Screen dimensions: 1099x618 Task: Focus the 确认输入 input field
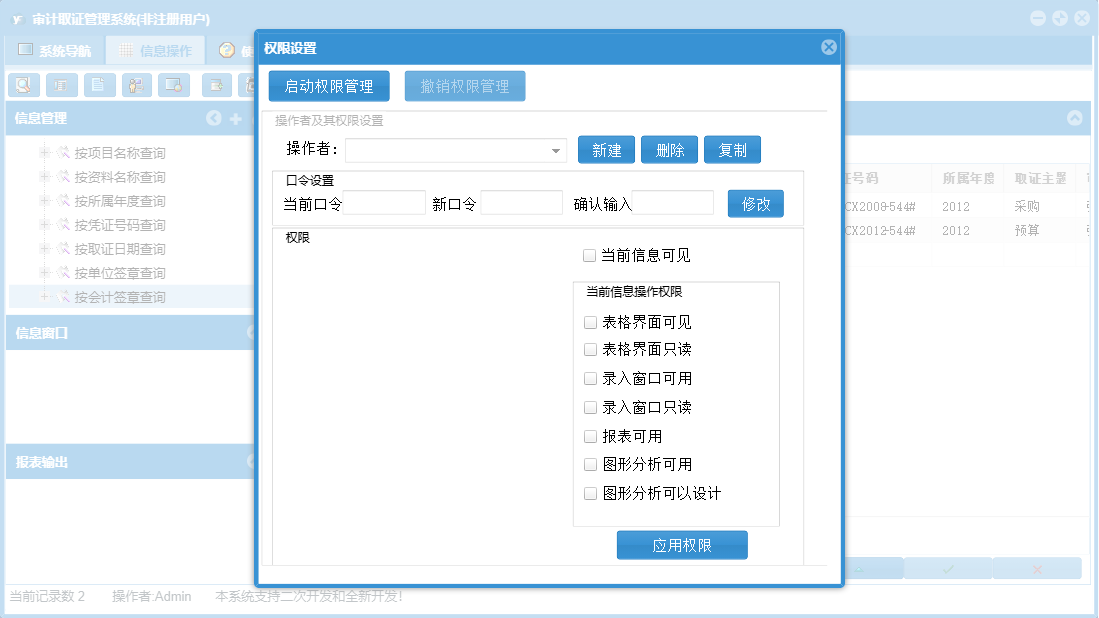tap(673, 203)
